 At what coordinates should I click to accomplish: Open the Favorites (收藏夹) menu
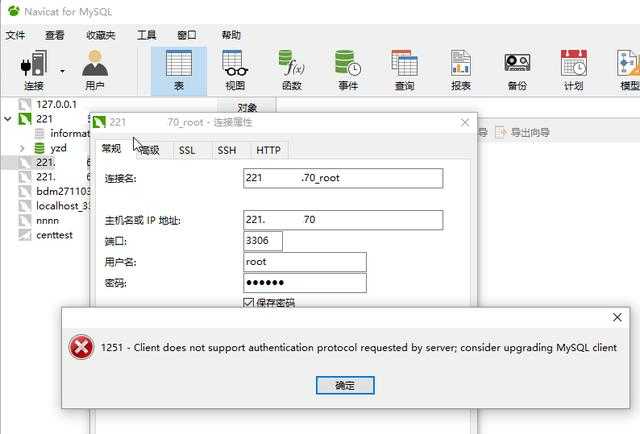pos(101,35)
